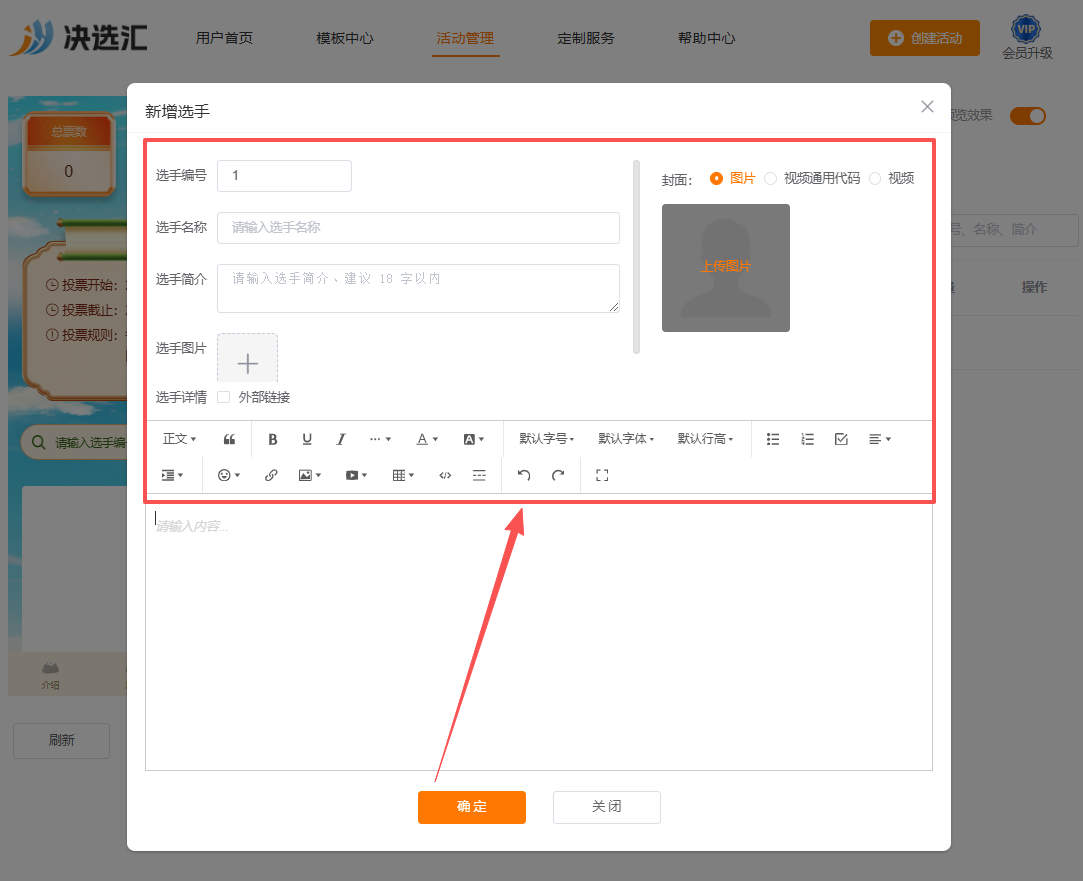Open 帮助中心 in the top navigation
The width and height of the screenshot is (1083, 881).
click(x=707, y=38)
